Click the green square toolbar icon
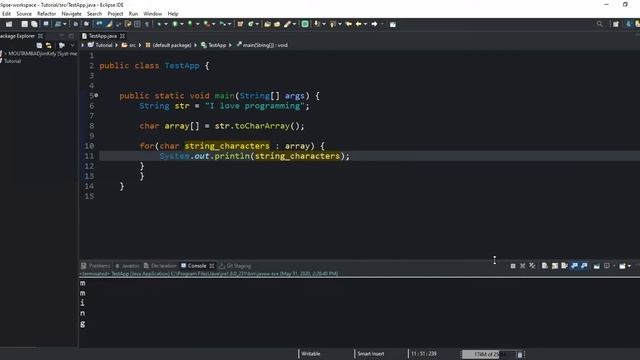Viewport: 640px width, 360px height. click(305, 24)
